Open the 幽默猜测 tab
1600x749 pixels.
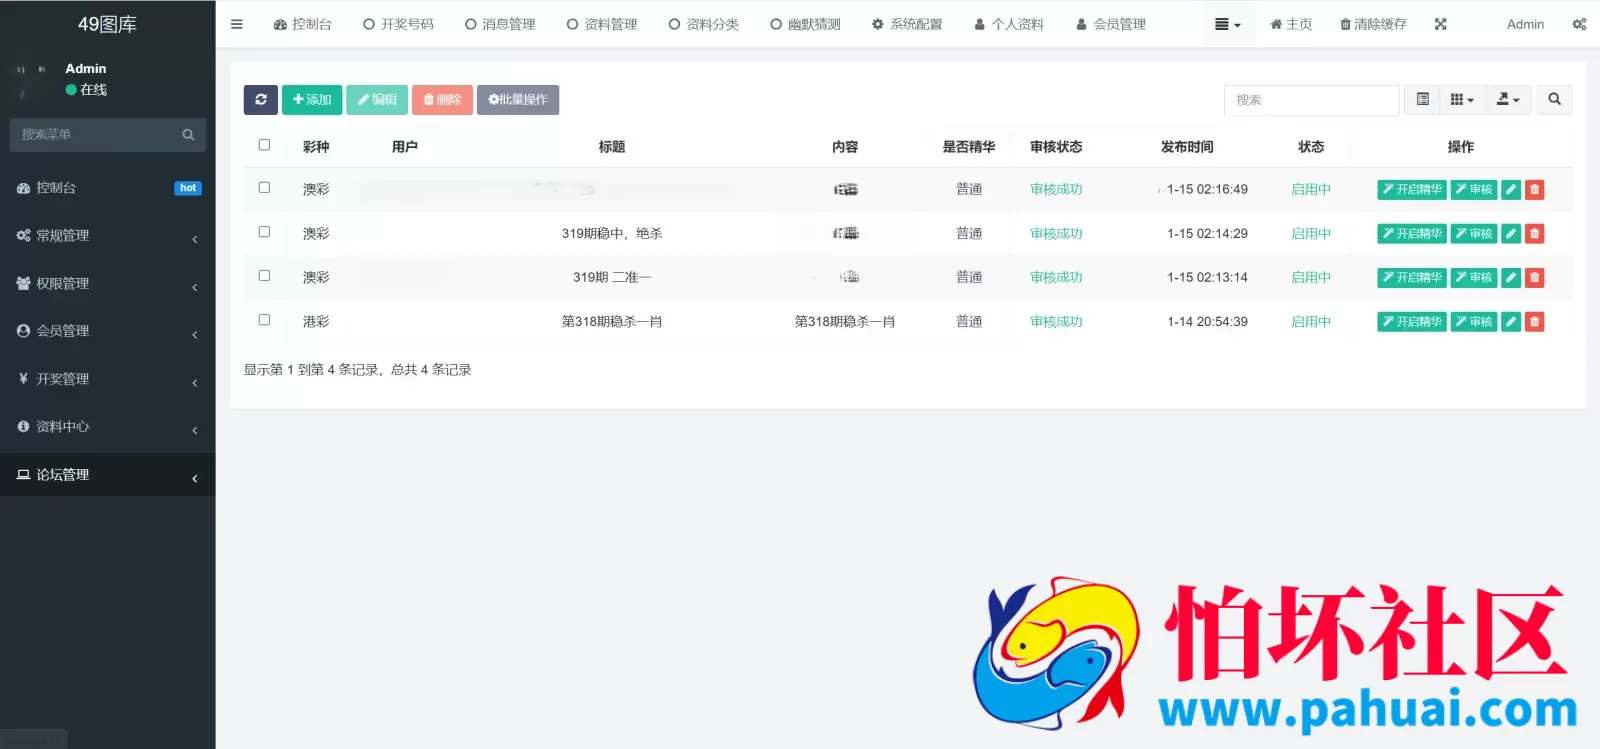(x=806, y=24)
